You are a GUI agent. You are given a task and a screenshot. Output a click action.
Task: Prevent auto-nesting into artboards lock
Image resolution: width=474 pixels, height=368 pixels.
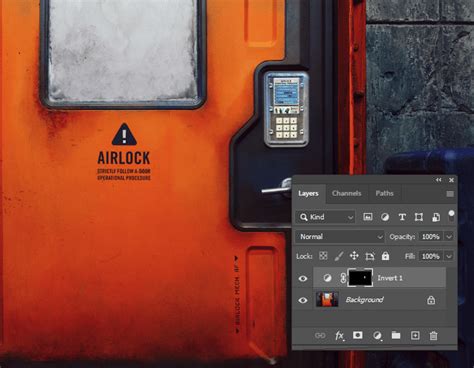pos(370,256)
